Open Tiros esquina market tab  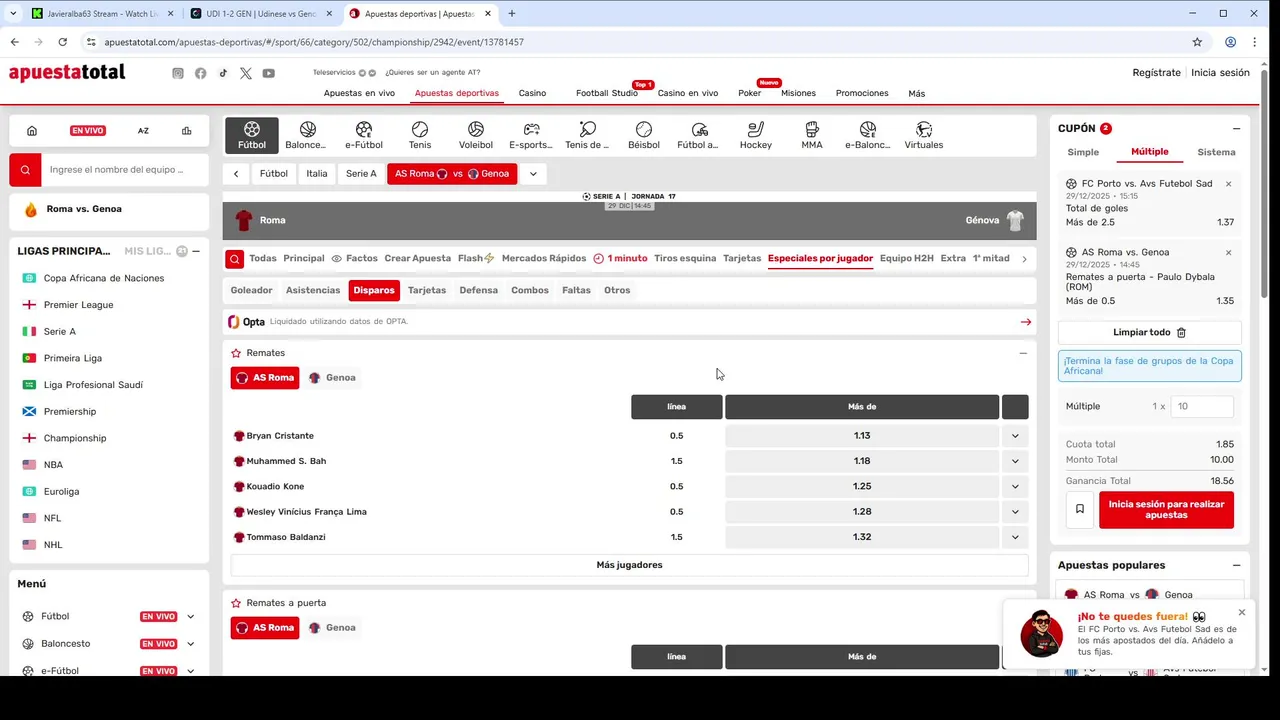[x=685, y=258]
